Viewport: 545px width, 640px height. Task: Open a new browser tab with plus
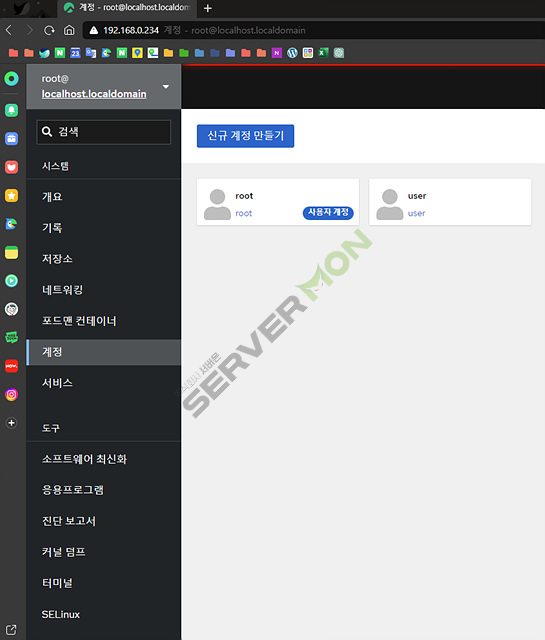[x=207, y=8]
